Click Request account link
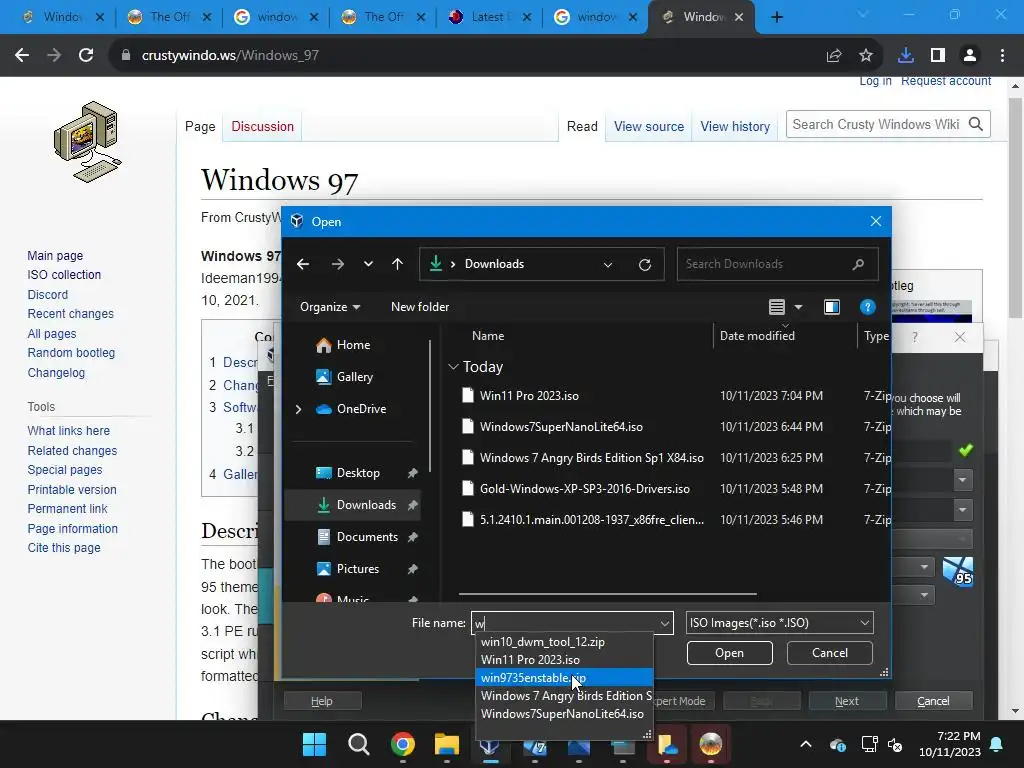This screenshot has width=1024, height=768. pyautogui.click(x=946, y=81)
